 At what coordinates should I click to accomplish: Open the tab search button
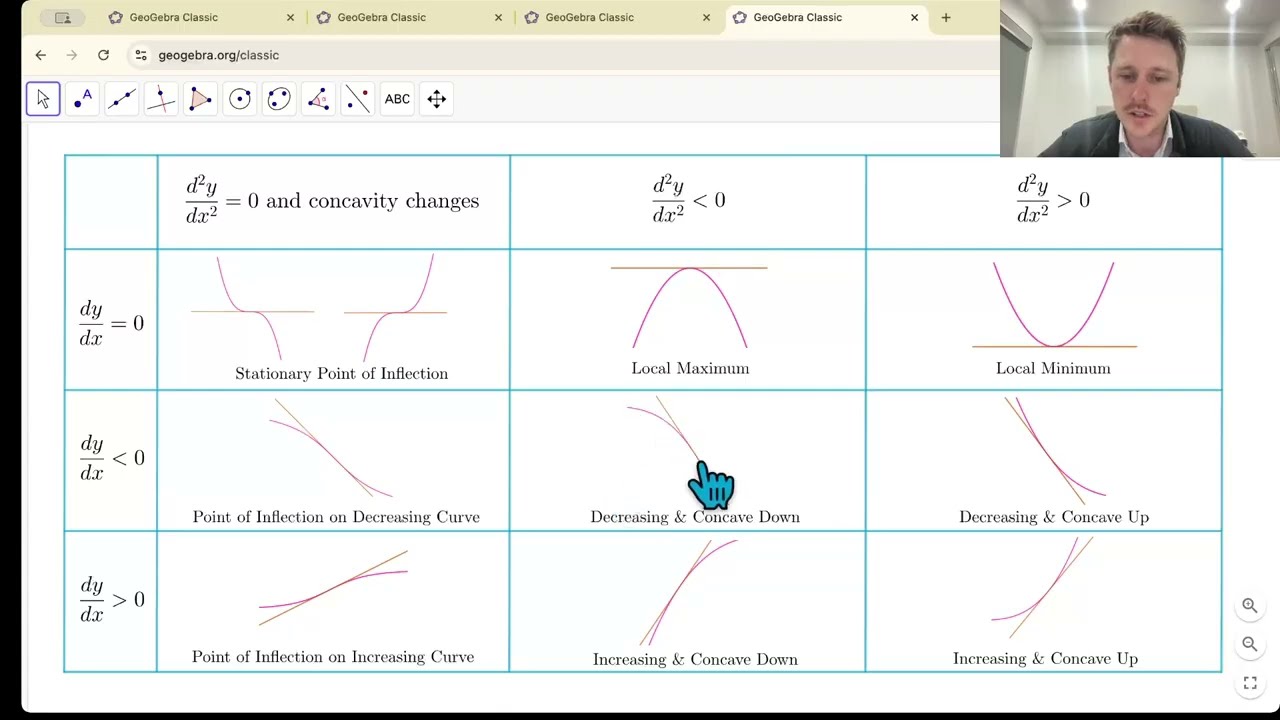[62, 17]
